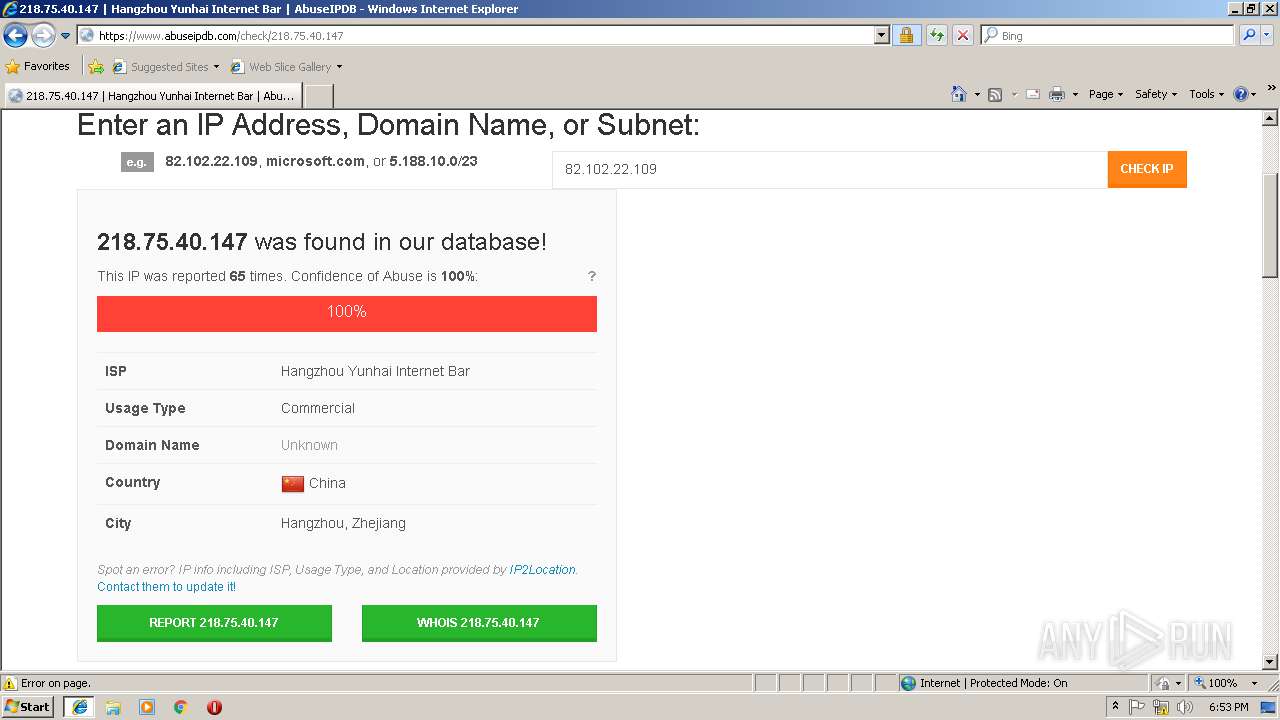Click the 6:53 PM system clock
This screenshot has height=720, width=1280.
coord(1228,707)
